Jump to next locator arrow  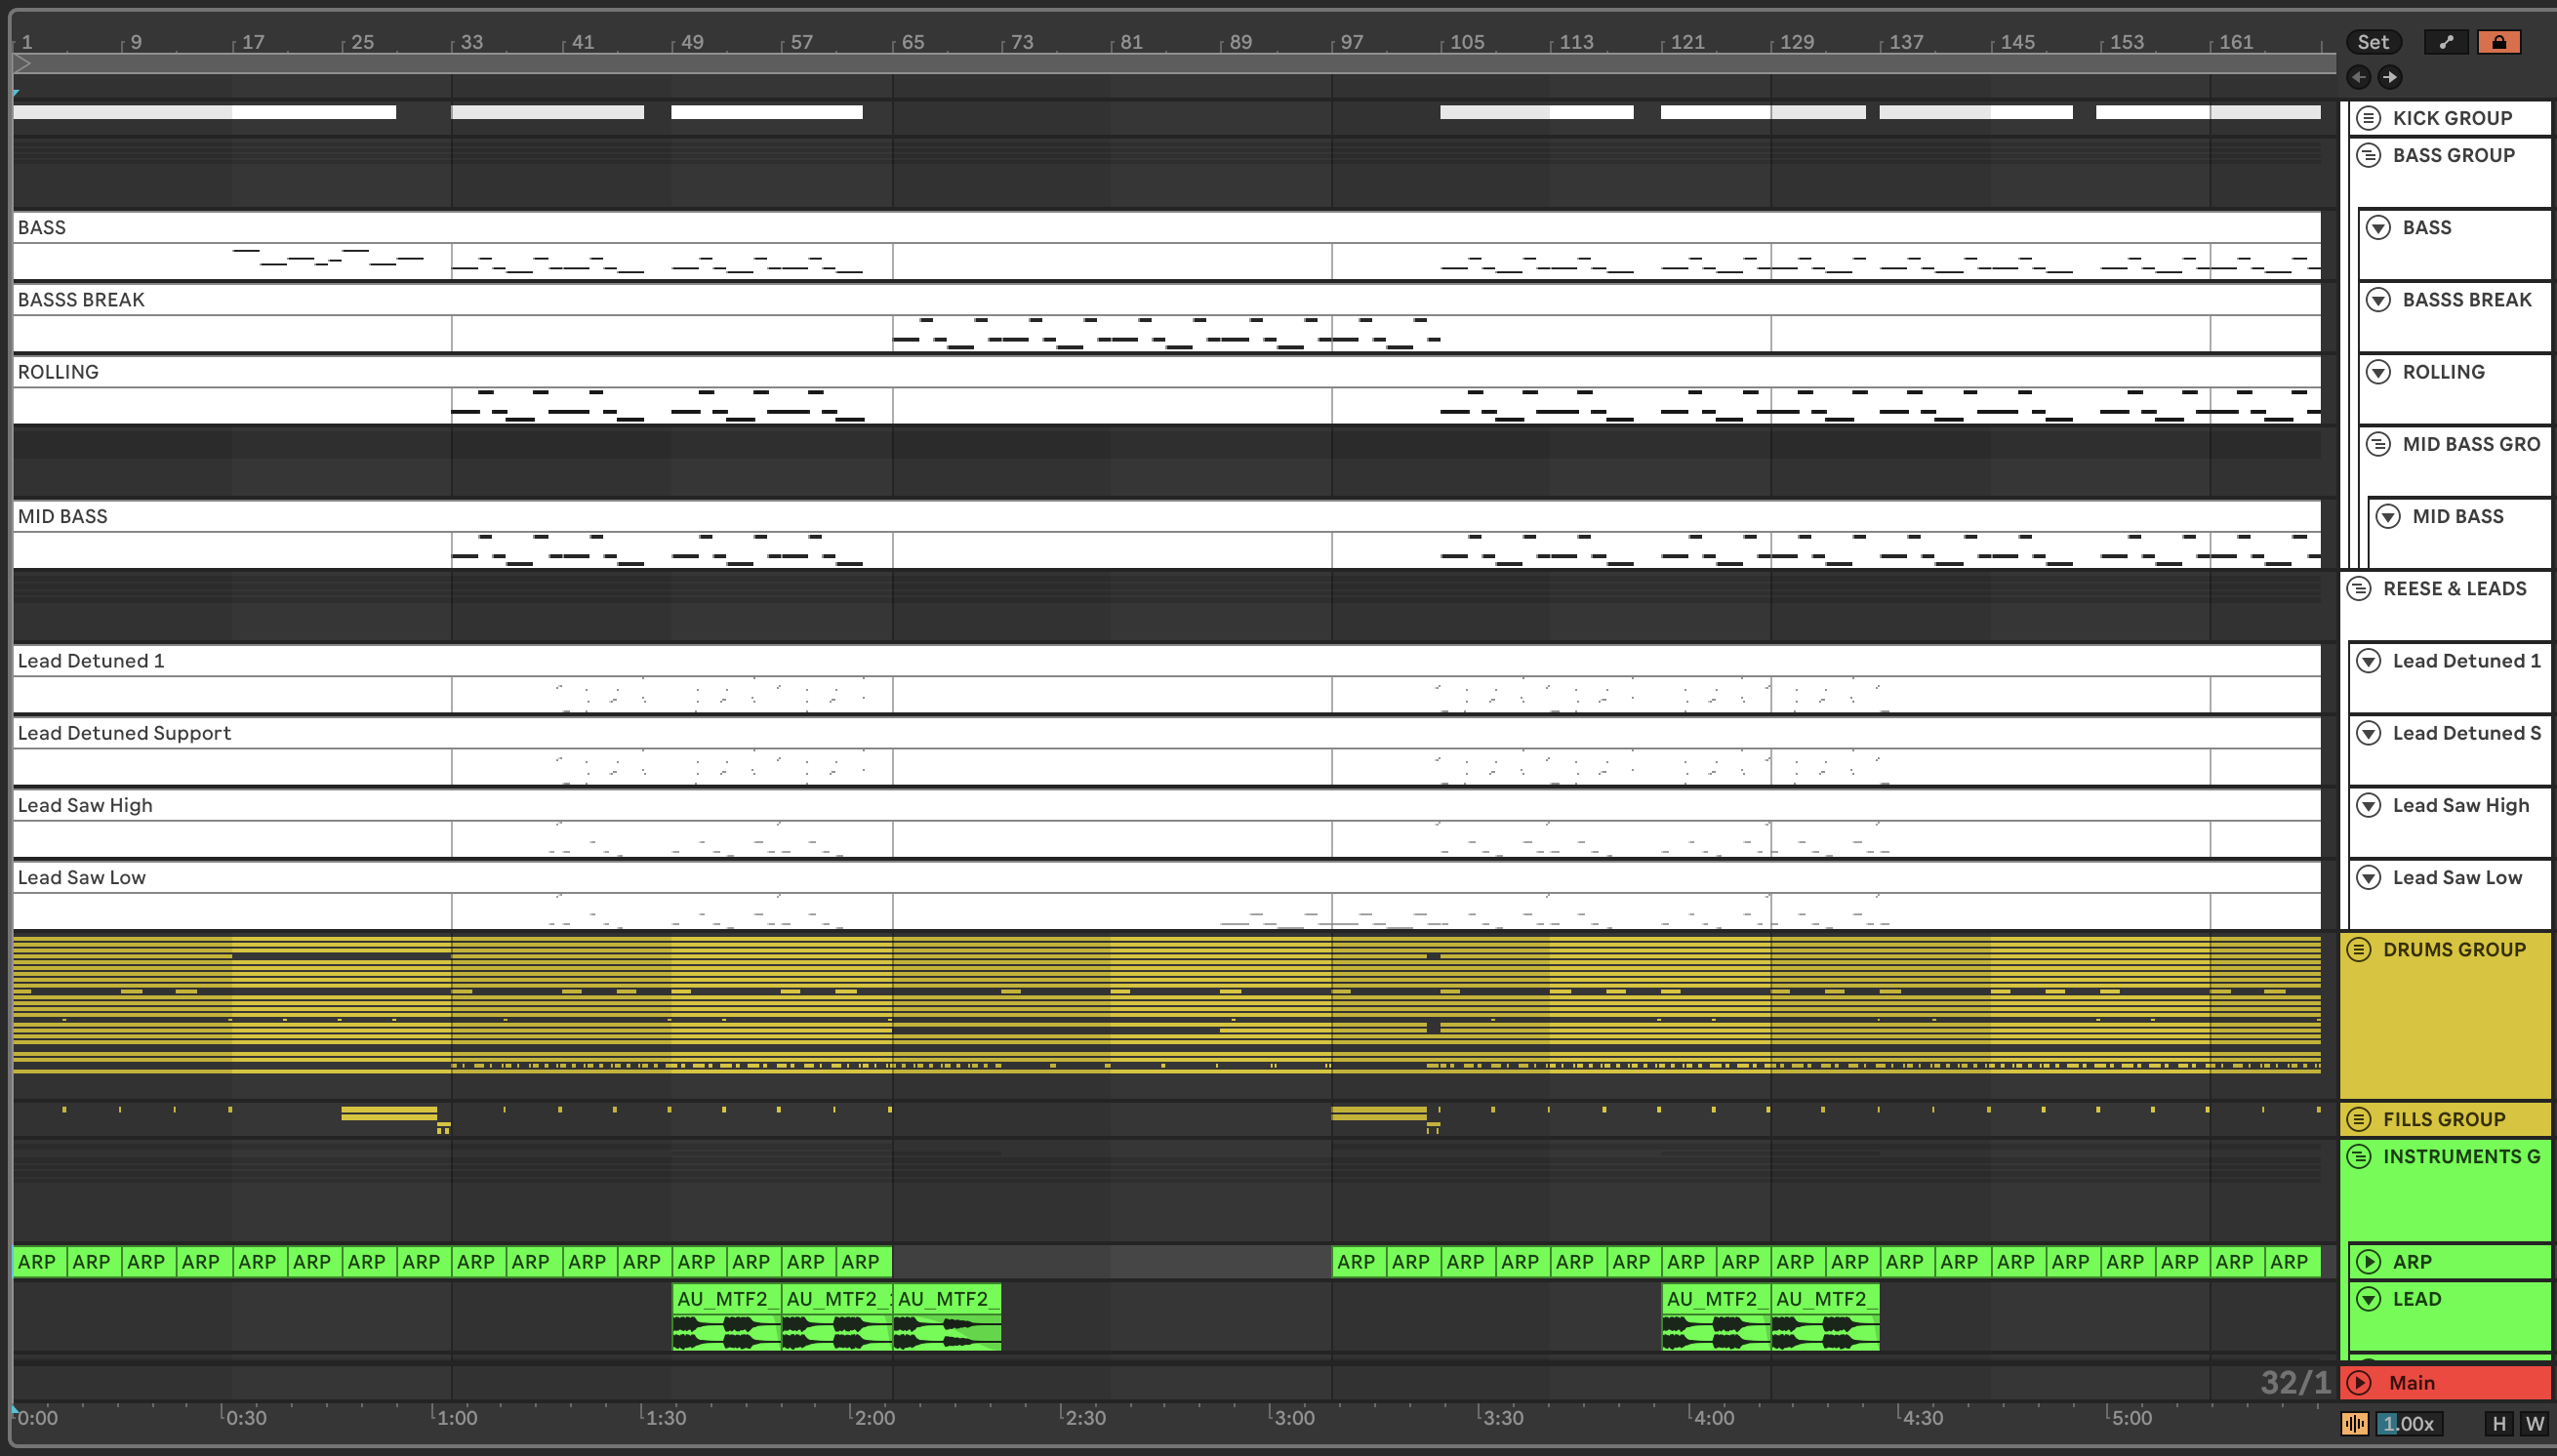pos(2389,77)
